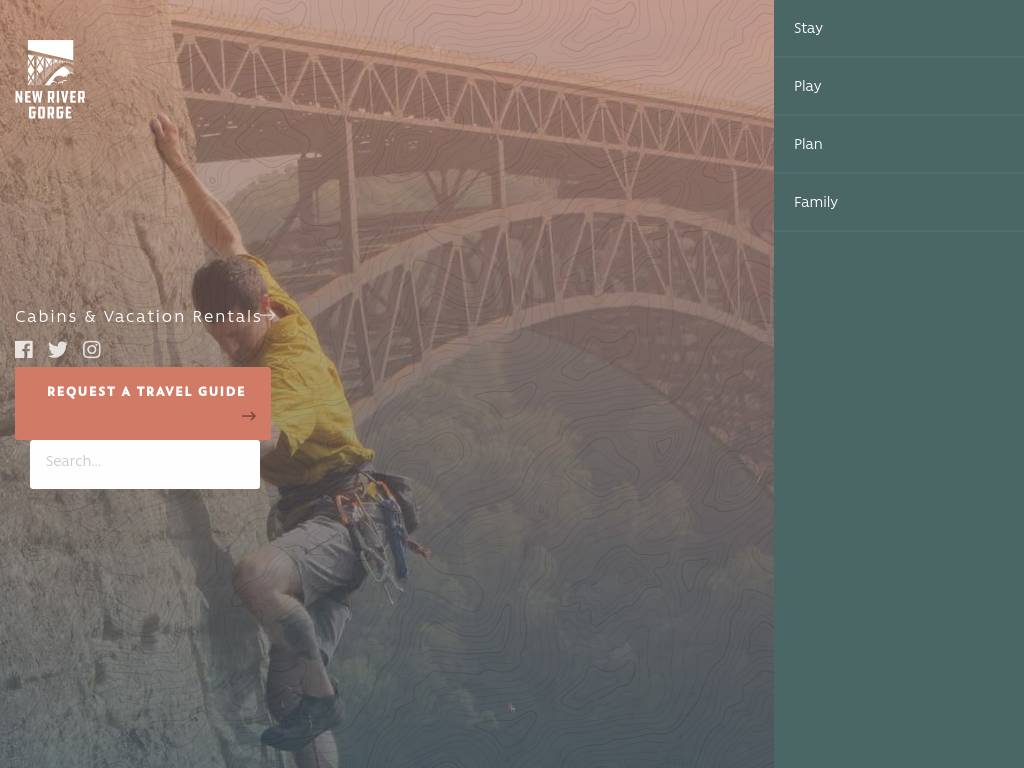Image resolution: width=1024 pixels, height=768 pixels.
Task: Follow the Cabins & Vacation Rentals link
Action: 138,316
